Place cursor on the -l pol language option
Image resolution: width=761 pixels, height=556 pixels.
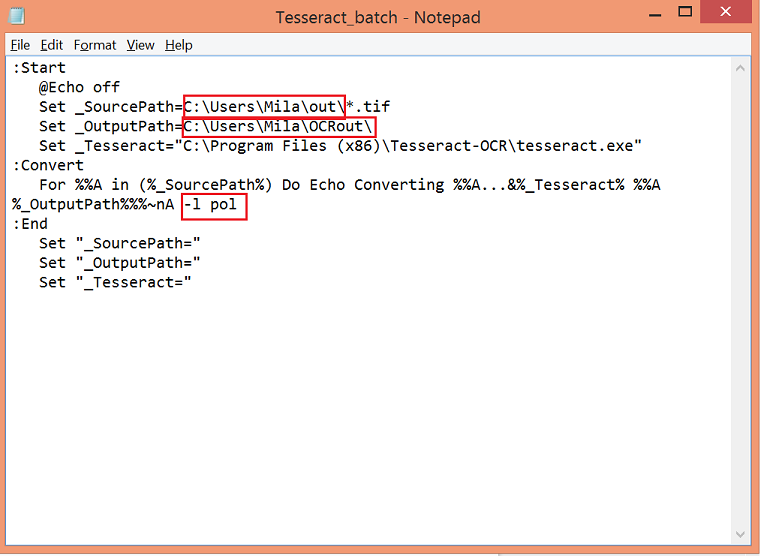pos(214,205)
